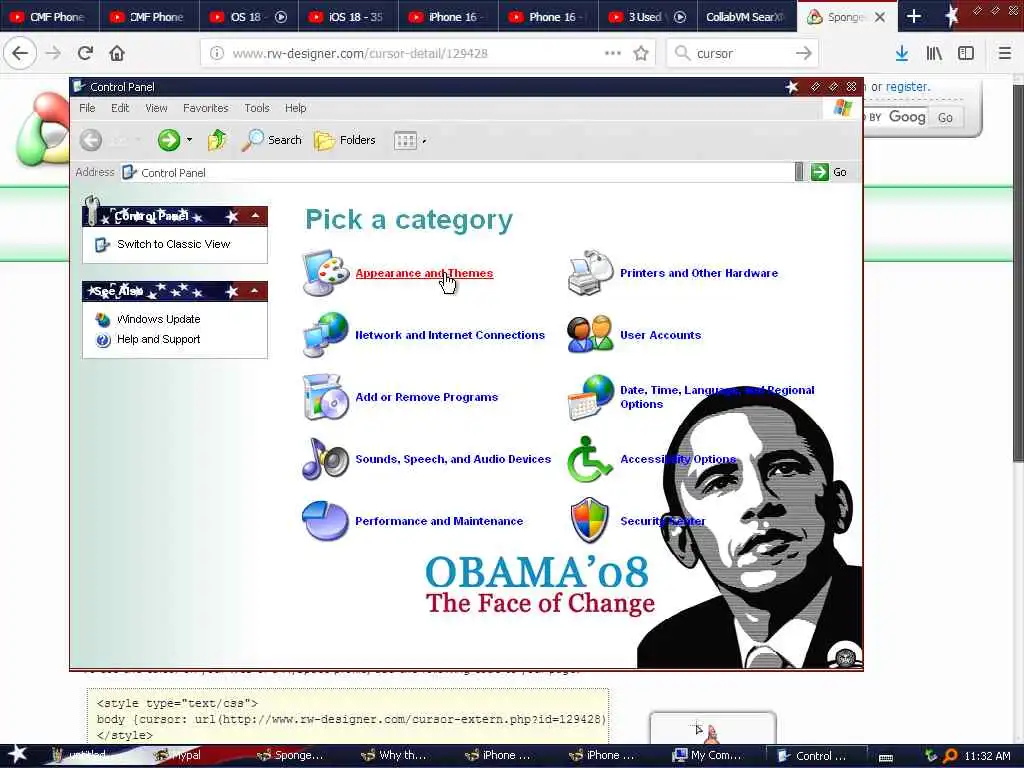Click the Explorer Back arrow button
Viewport: 1024px width, 768px height.
91,140
